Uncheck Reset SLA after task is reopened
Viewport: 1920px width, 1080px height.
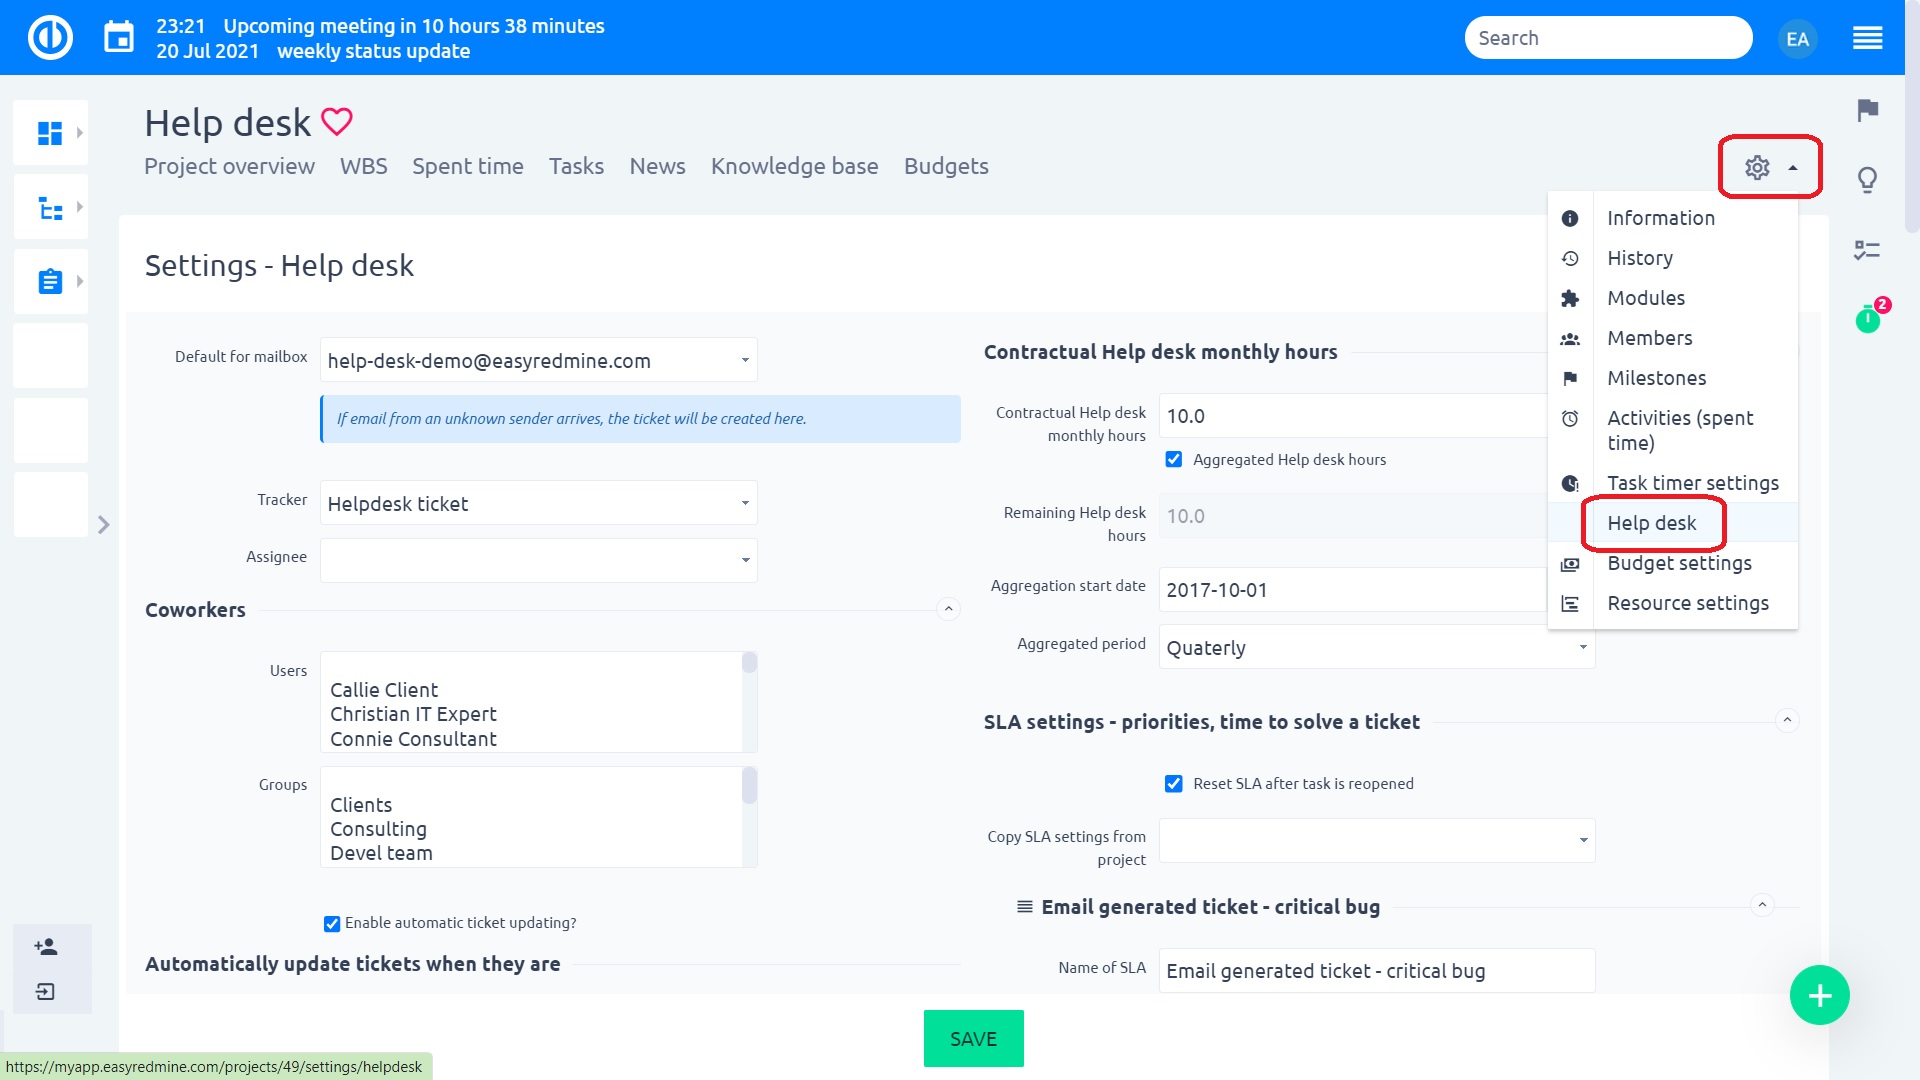click(x=1174, y=784)
